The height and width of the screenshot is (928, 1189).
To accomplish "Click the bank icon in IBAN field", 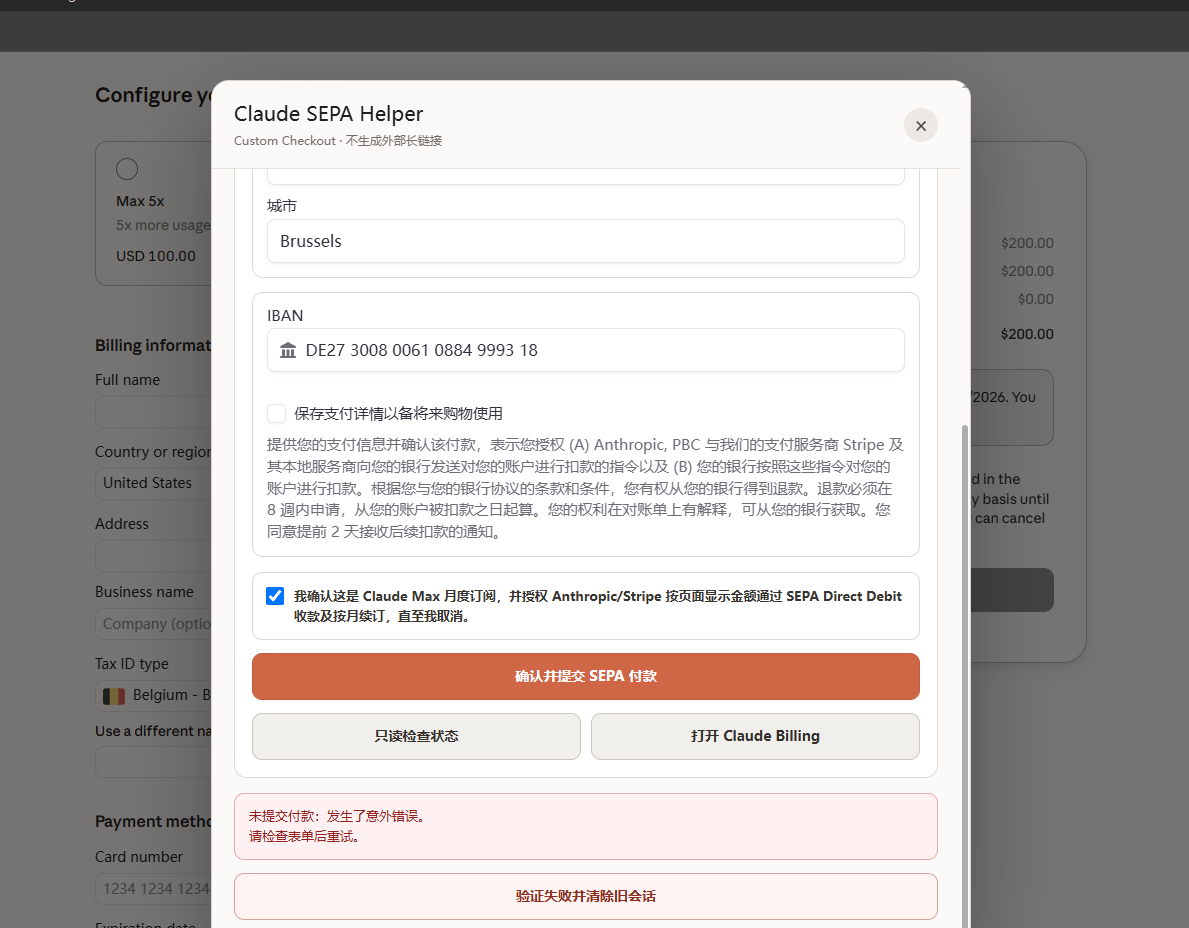I will click(x=288, y=350).
